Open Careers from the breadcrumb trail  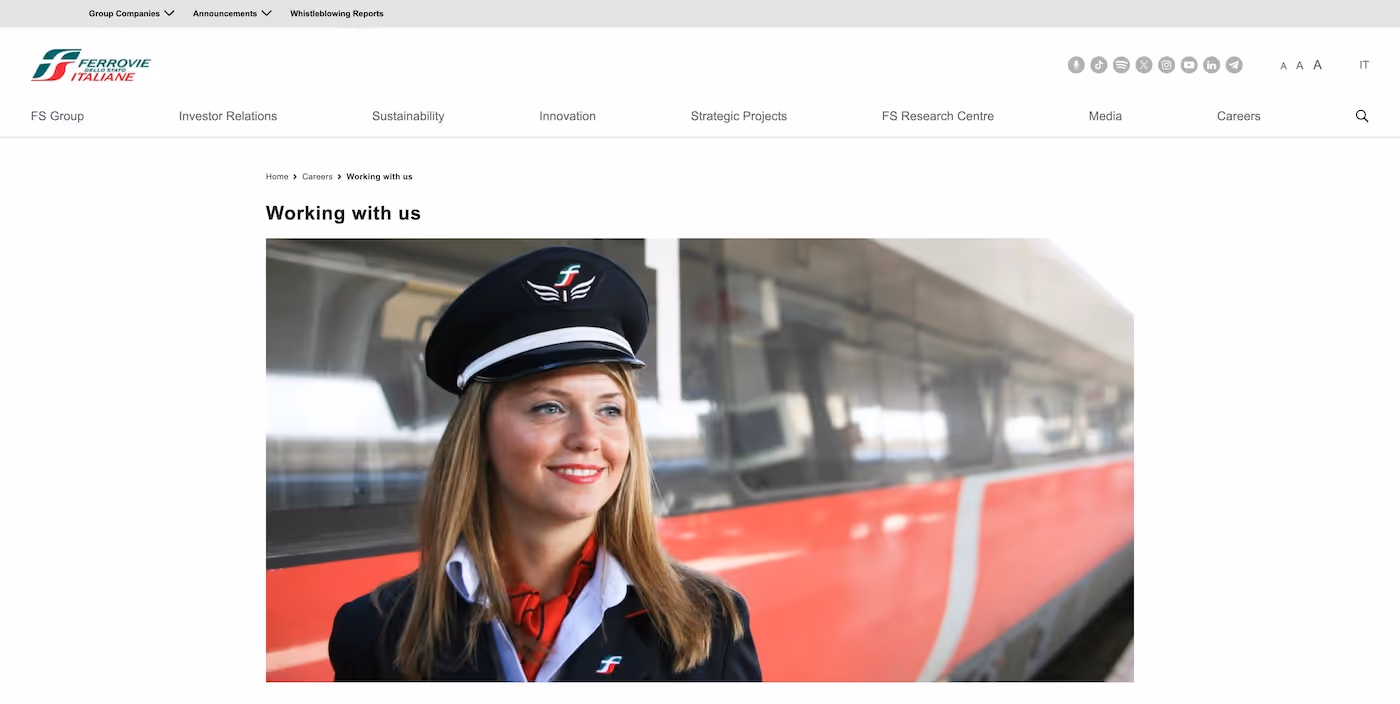pyautogui.click(x=317, y=176)
